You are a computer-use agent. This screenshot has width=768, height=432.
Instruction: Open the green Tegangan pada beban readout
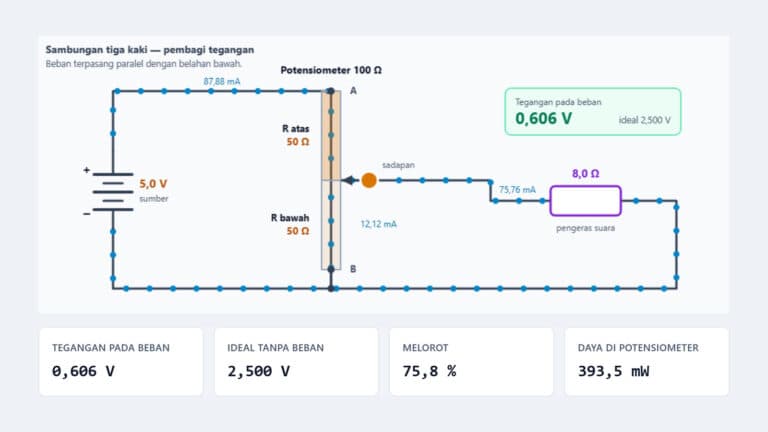click(593, 112)
